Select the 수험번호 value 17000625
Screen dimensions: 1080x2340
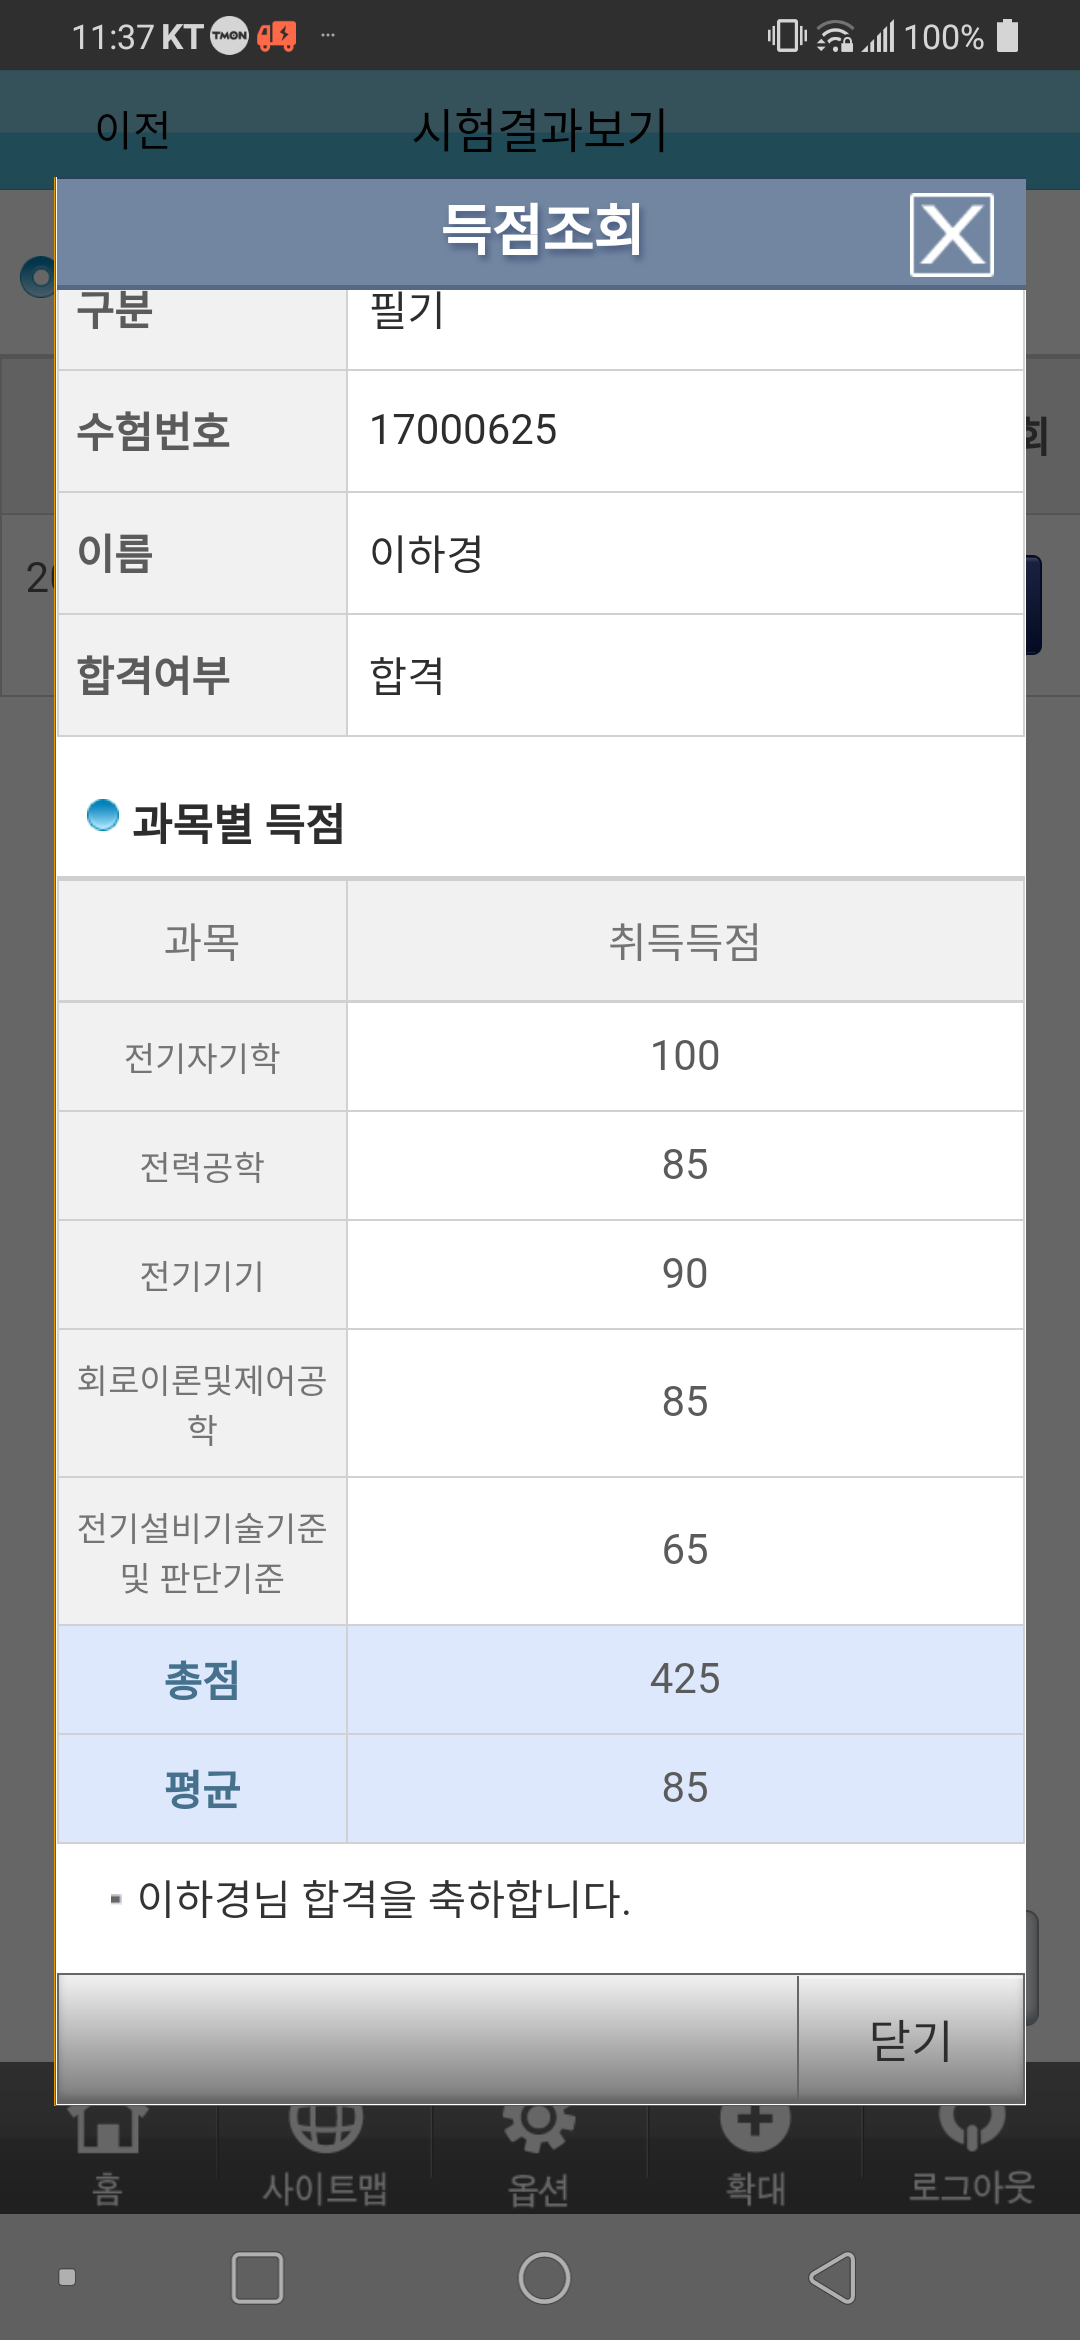point(463,431)
